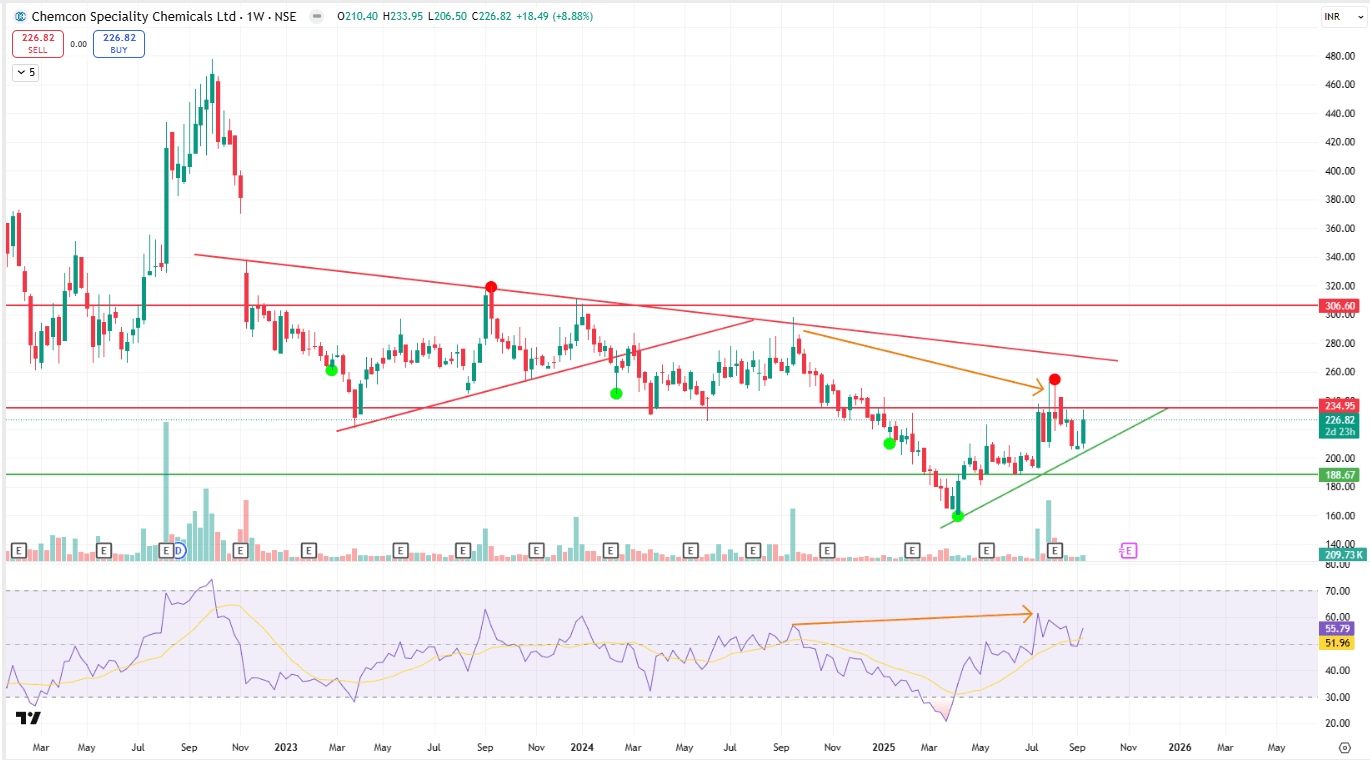
Task: Open chart settings gear icon
Action: pyautogui.click(x=1344, y=747)
